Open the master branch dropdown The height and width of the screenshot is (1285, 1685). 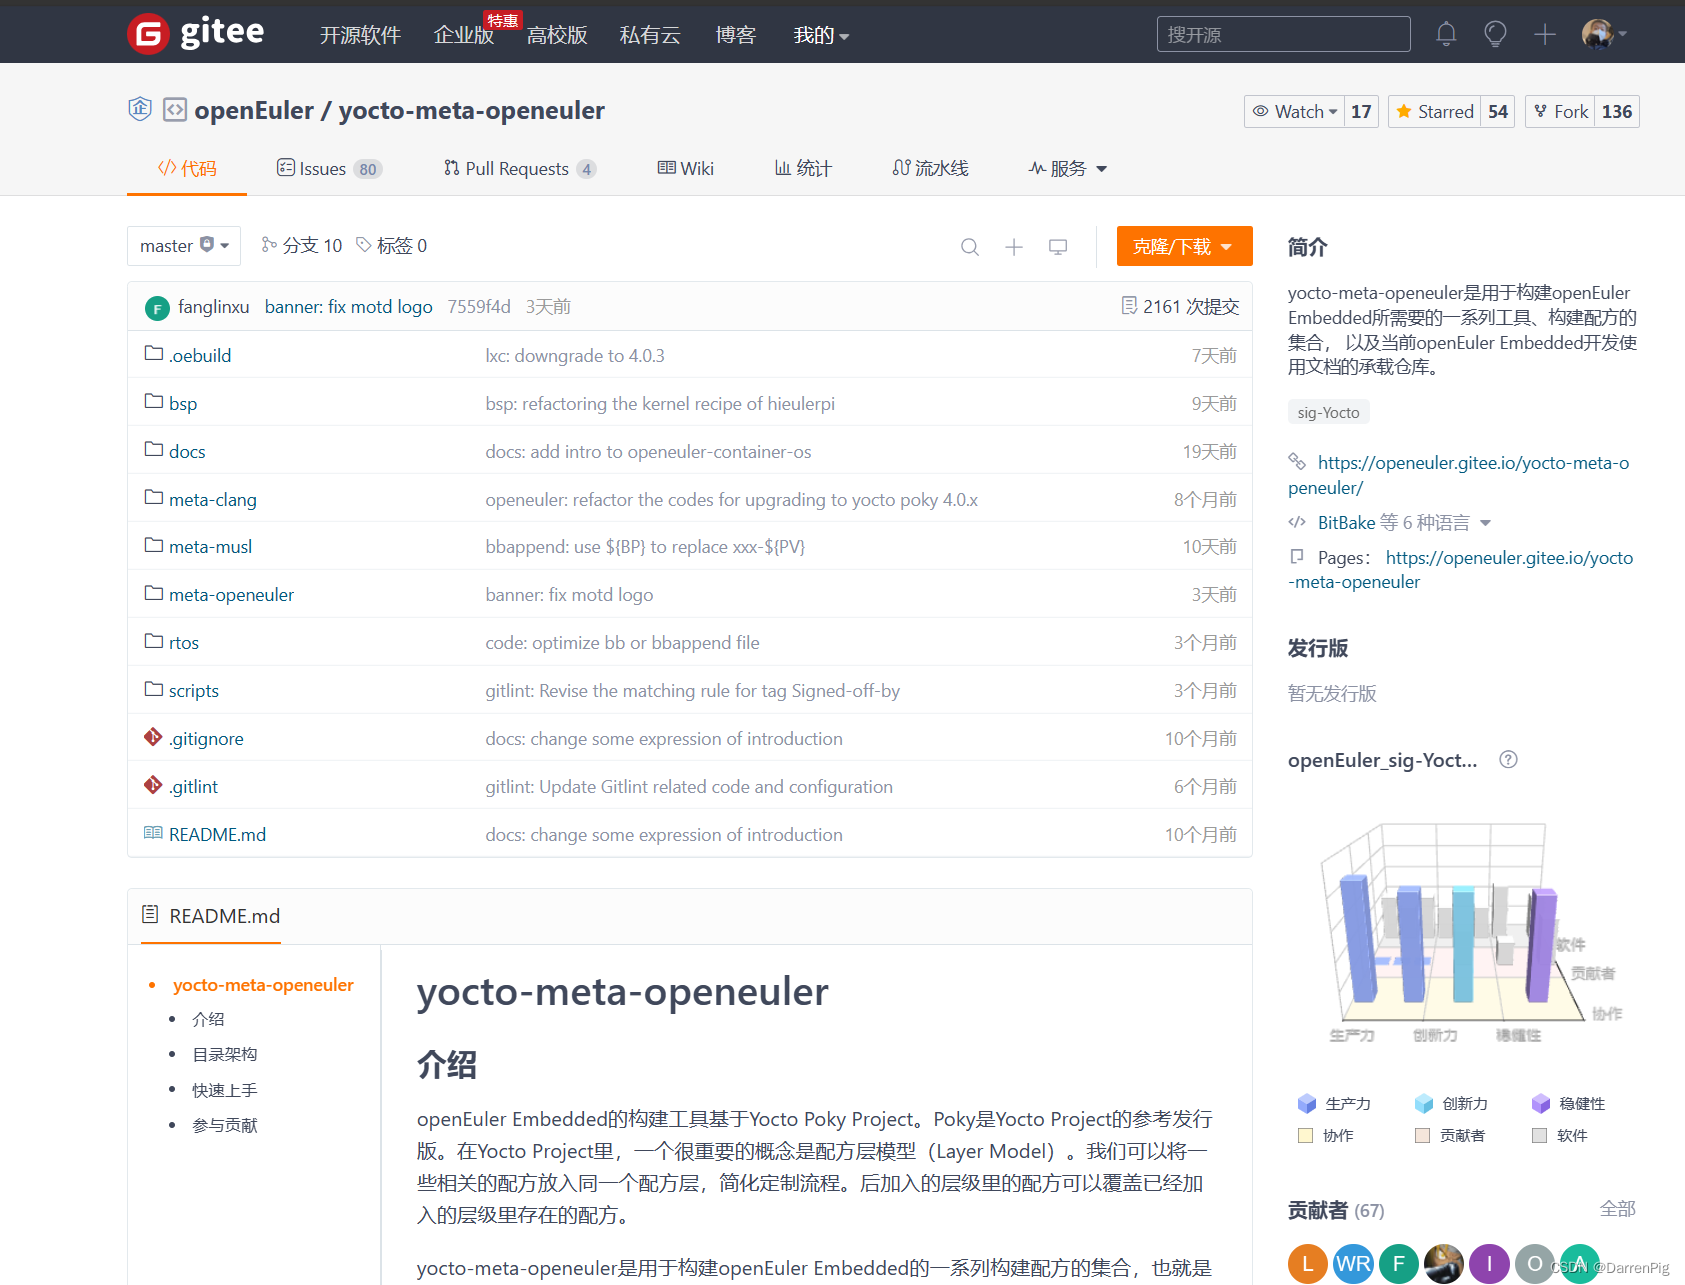click(x=184, y=246)
